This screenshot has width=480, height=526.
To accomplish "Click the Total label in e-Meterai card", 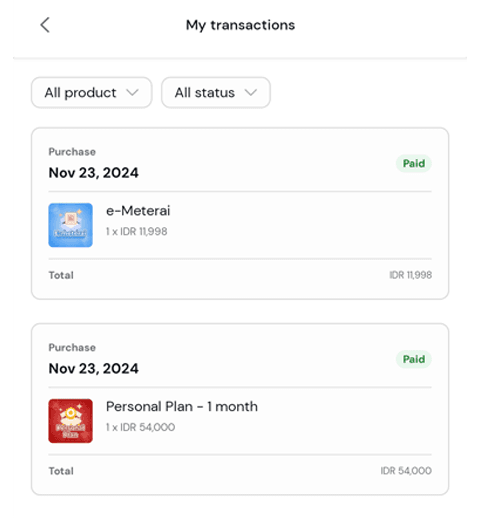I will point(61,275).
